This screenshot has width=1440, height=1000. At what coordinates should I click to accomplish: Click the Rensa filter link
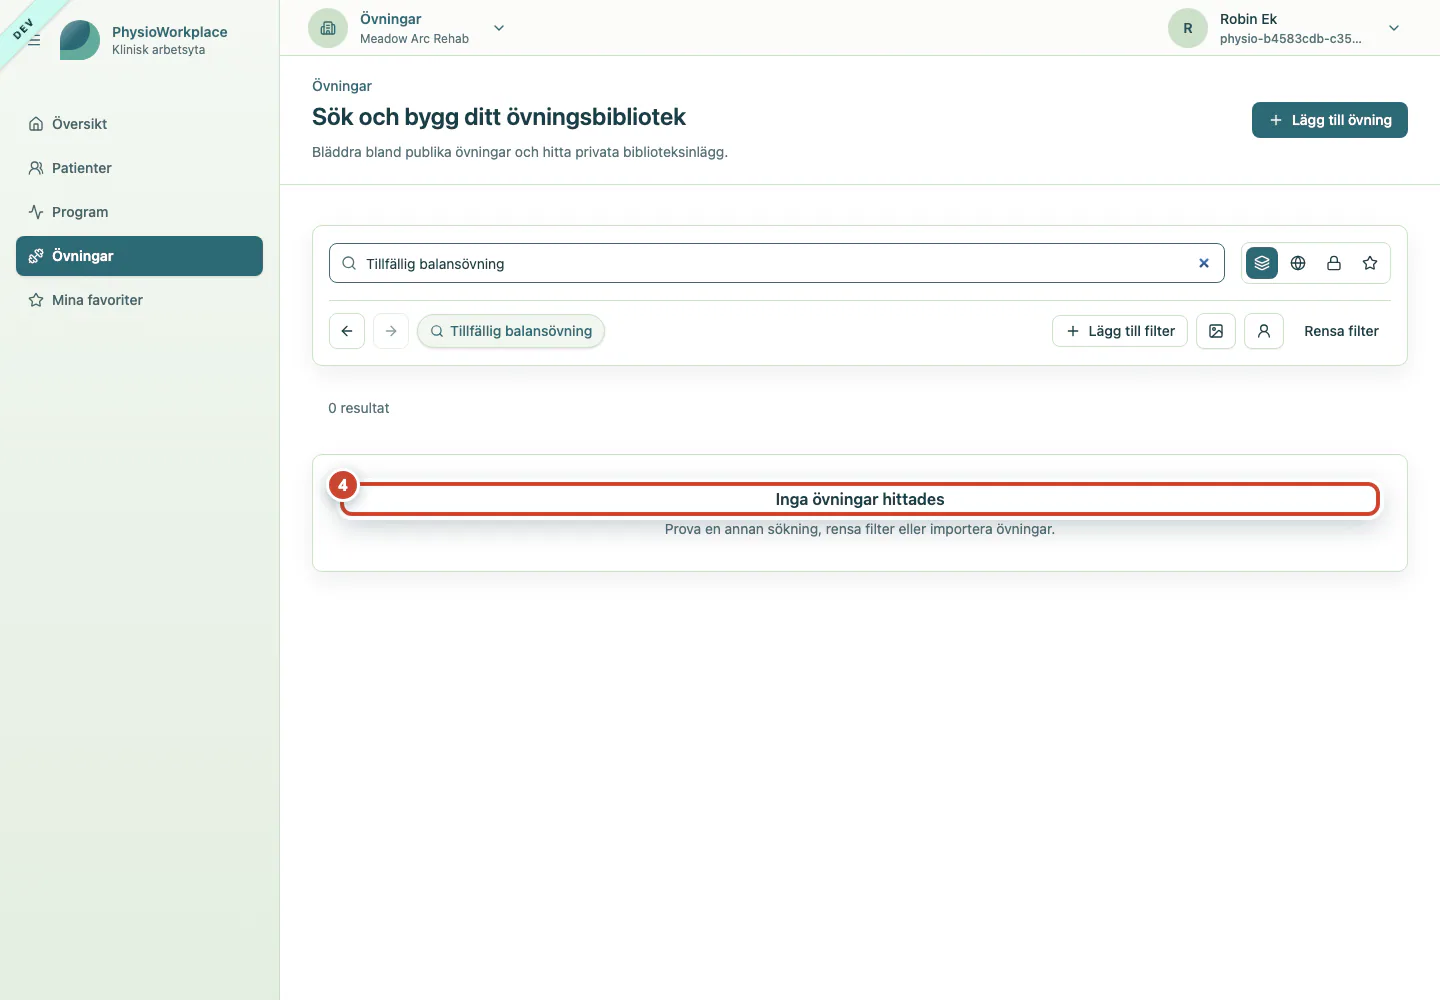1341,331
